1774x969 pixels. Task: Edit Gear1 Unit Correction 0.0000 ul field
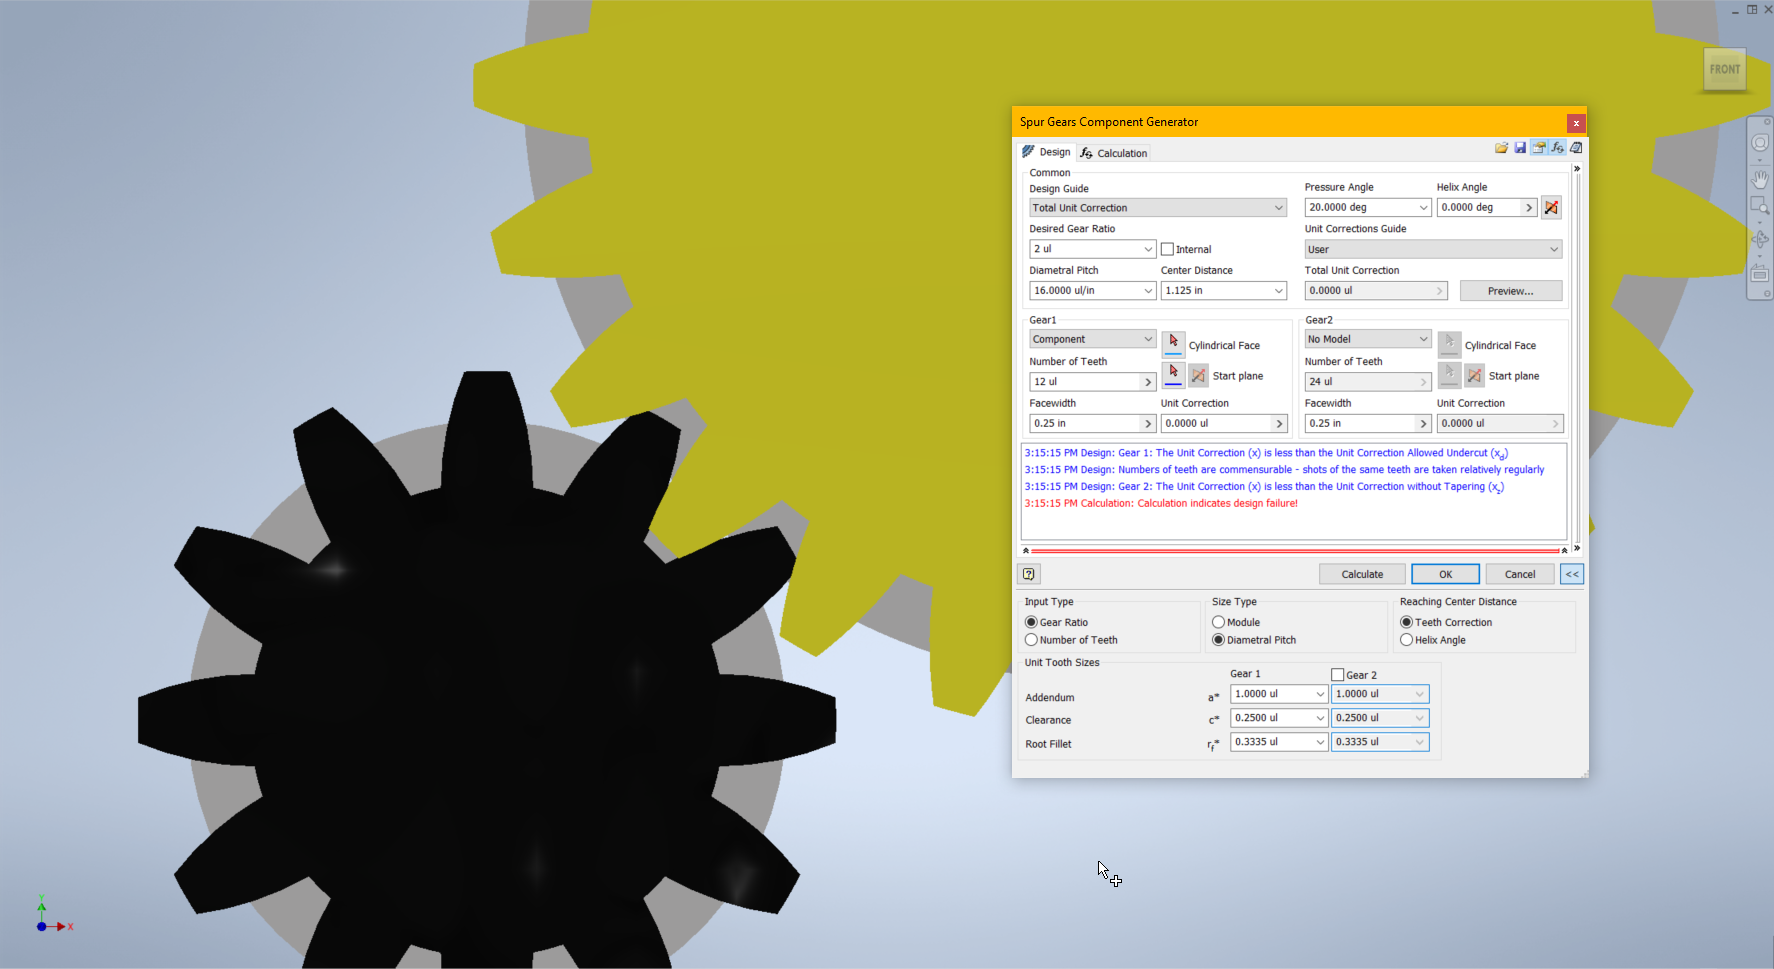pyautogui.click(x=1216, y=424)
